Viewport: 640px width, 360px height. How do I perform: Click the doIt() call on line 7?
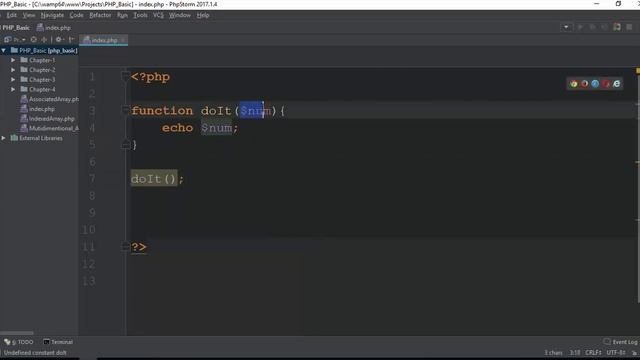point(154,178)
